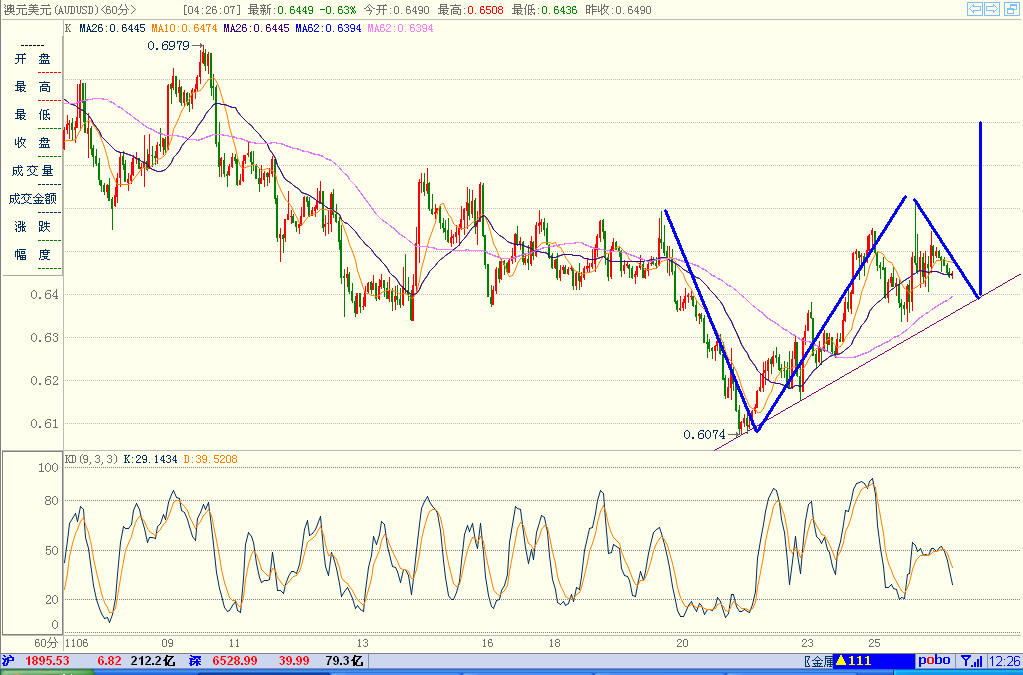
Task: Click the D:39.5208 value label
Action: pos(210,459)
